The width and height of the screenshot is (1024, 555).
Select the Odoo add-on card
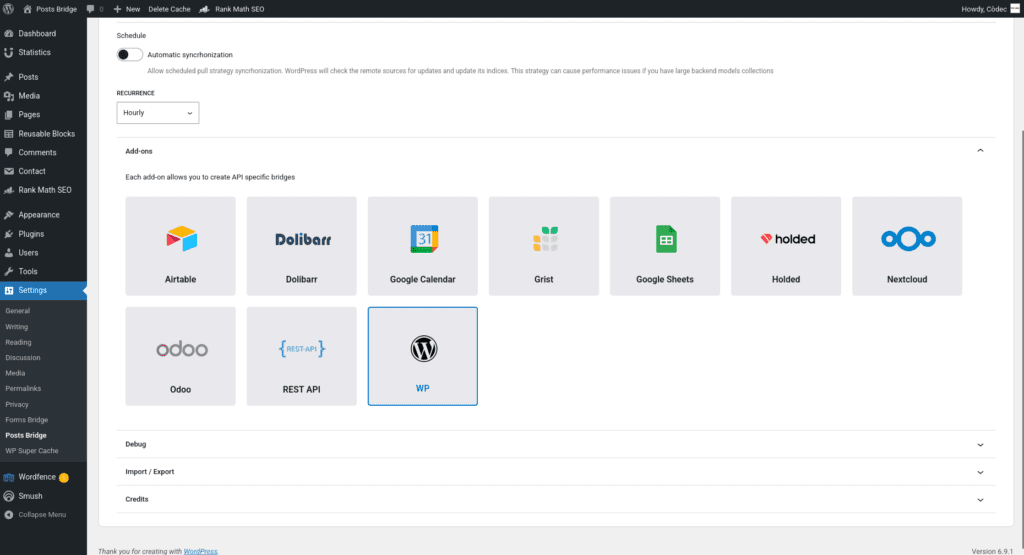[x=180, y=357]
